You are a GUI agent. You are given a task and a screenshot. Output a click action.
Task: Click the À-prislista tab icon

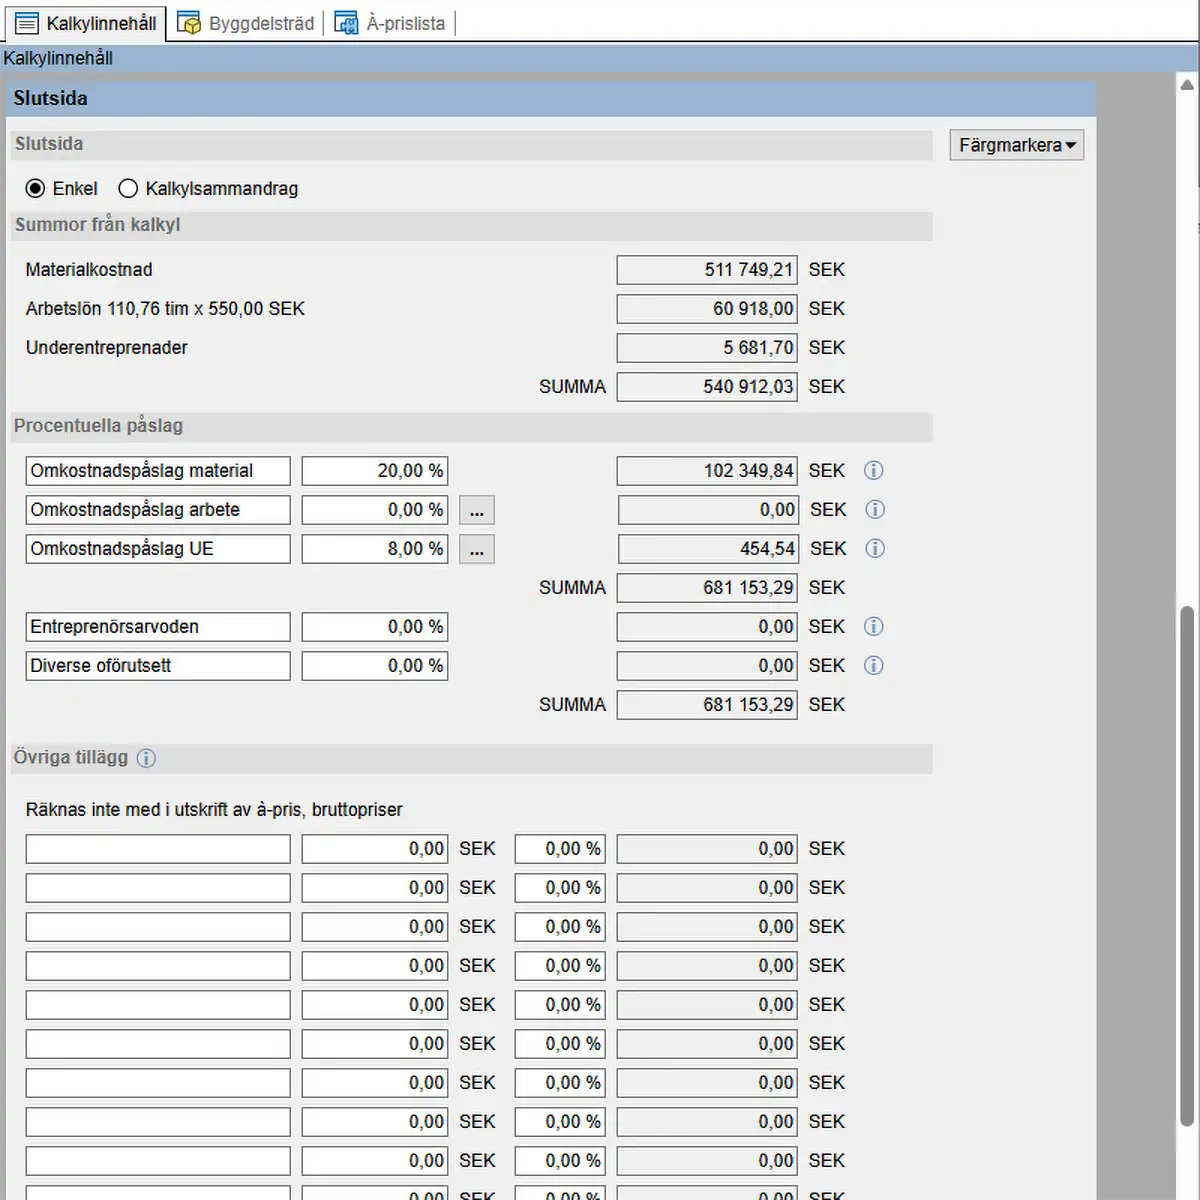[346, 23]
